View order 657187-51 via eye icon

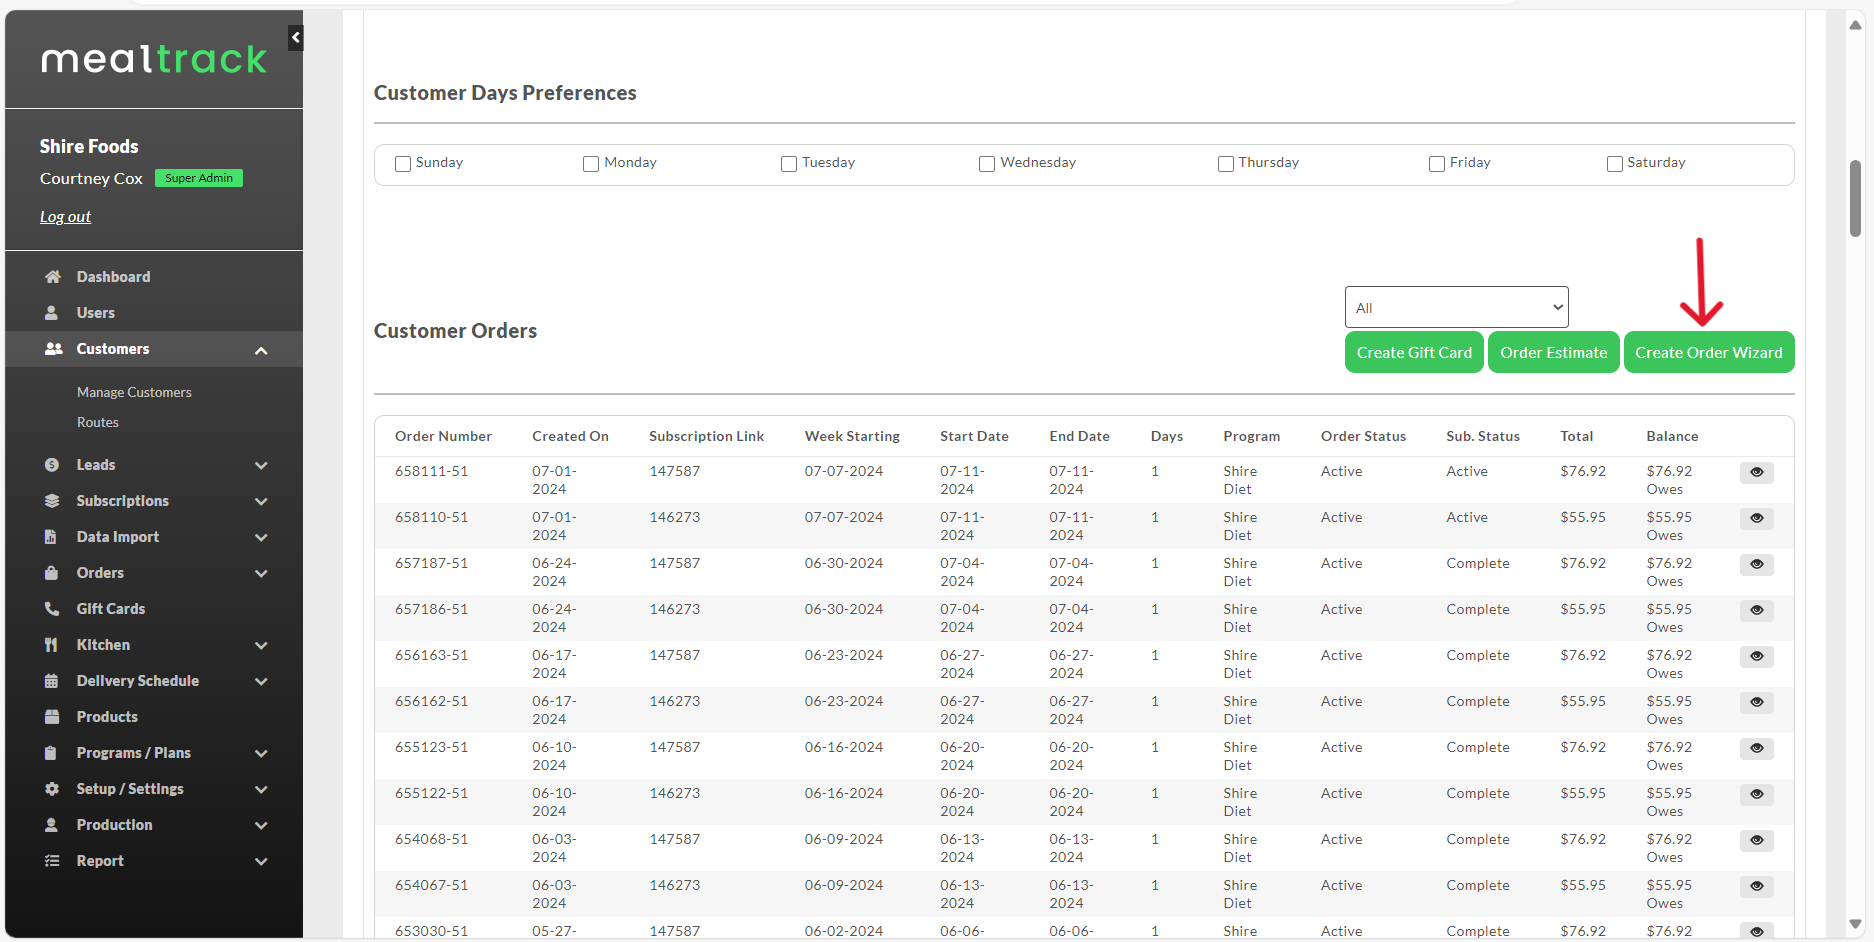[x=1757, y=564]
